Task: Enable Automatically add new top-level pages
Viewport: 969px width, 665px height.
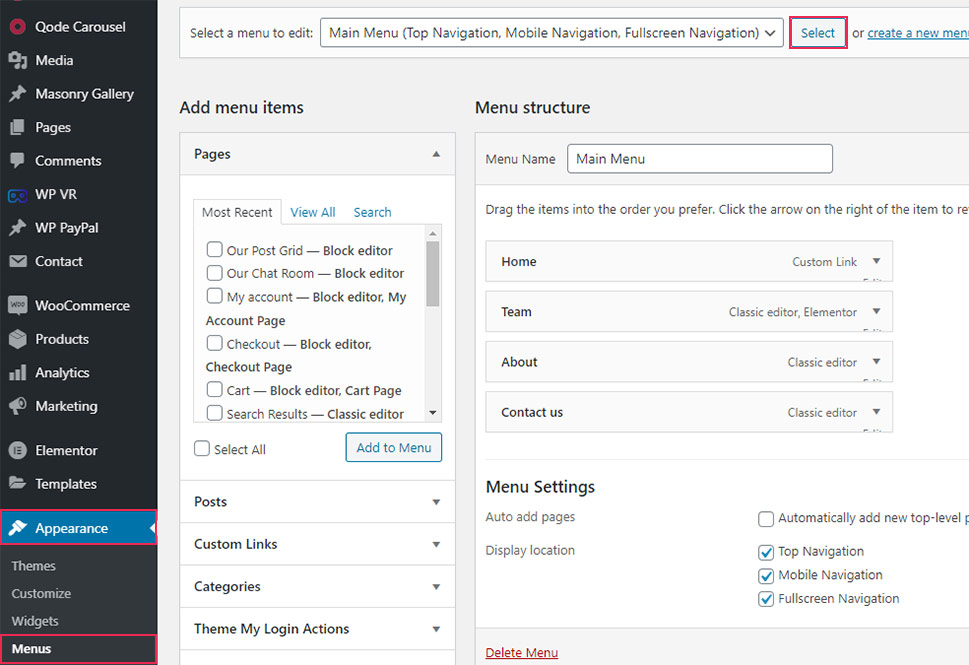Action: point(766,519)
